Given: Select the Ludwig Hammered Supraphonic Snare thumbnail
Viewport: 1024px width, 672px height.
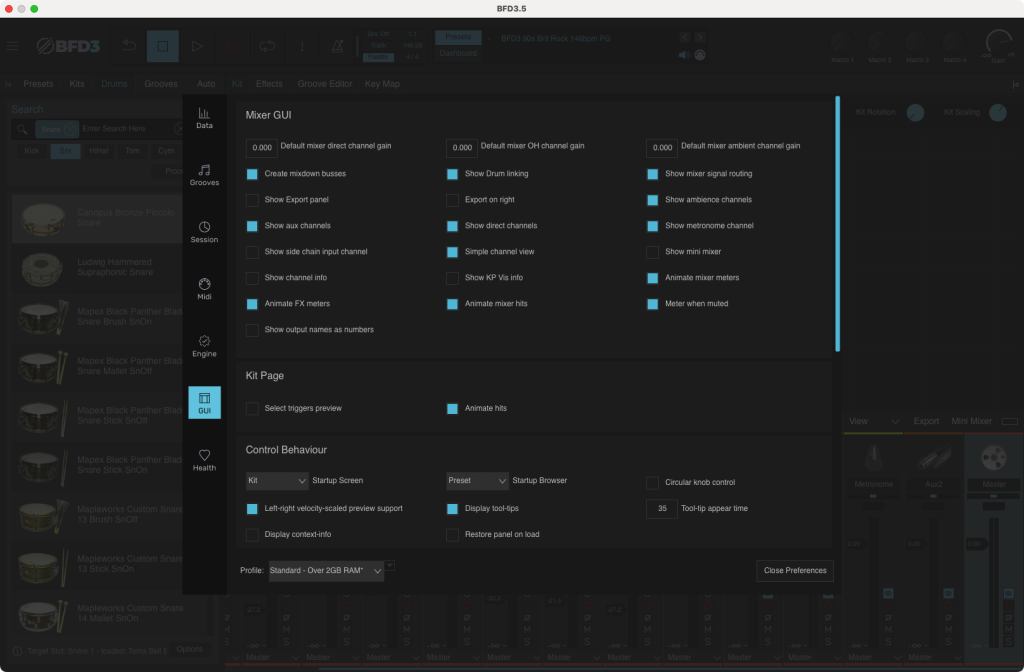Looking at the screenshot, I should click(x=42, y=268).
